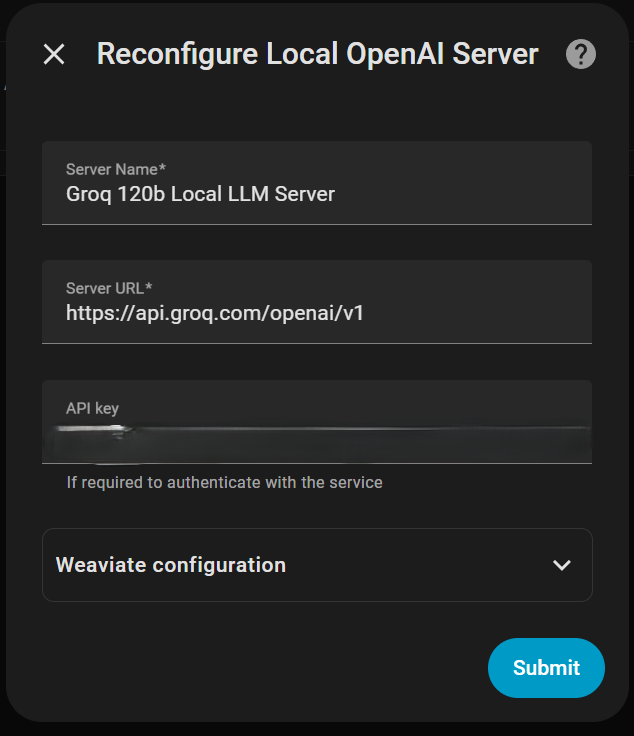The image size is (634, 736).
Task: Click the word "Groq" in the server name
Action: point(88,194)
